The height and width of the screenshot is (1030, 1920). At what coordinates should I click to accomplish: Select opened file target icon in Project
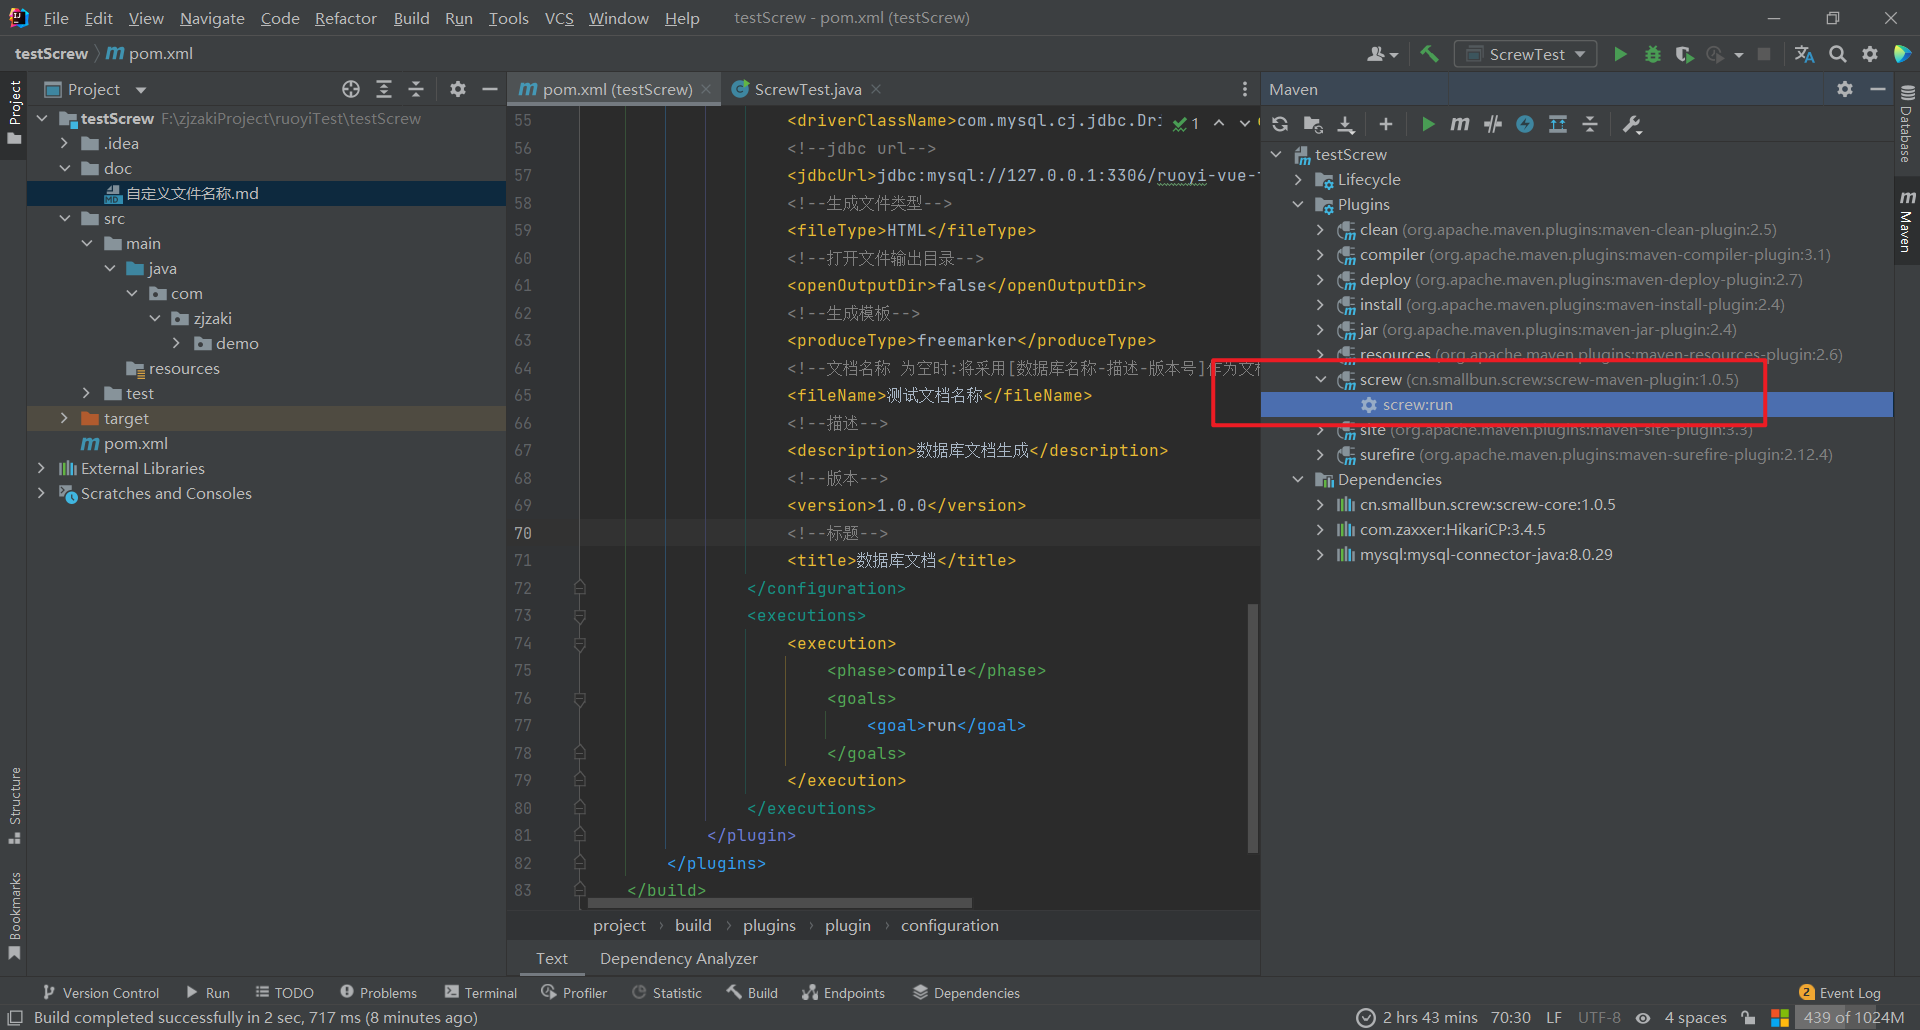tap(351, 89)
